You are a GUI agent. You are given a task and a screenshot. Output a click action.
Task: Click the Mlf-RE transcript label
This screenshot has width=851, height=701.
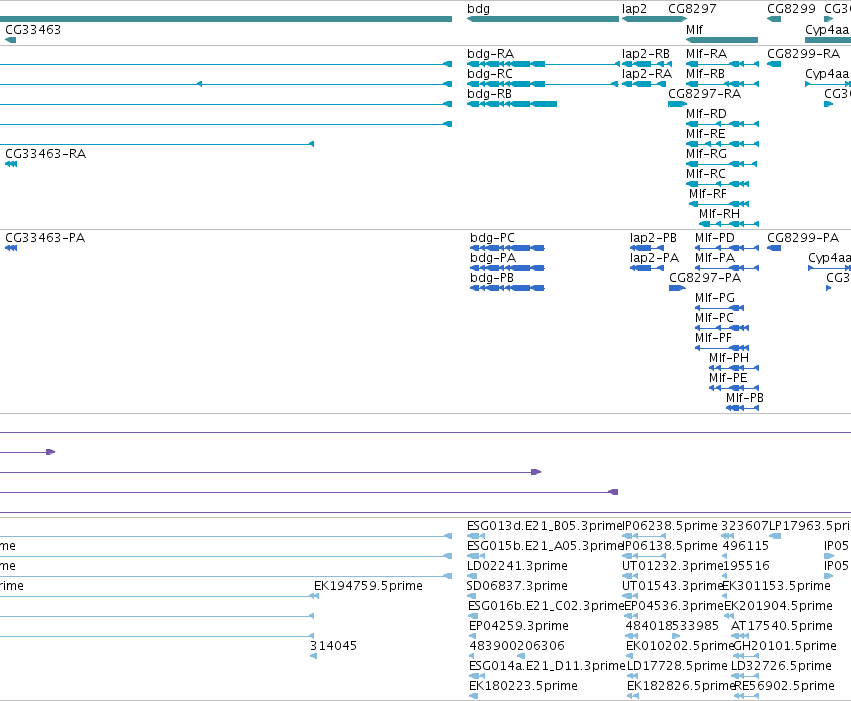pos(706,134)
